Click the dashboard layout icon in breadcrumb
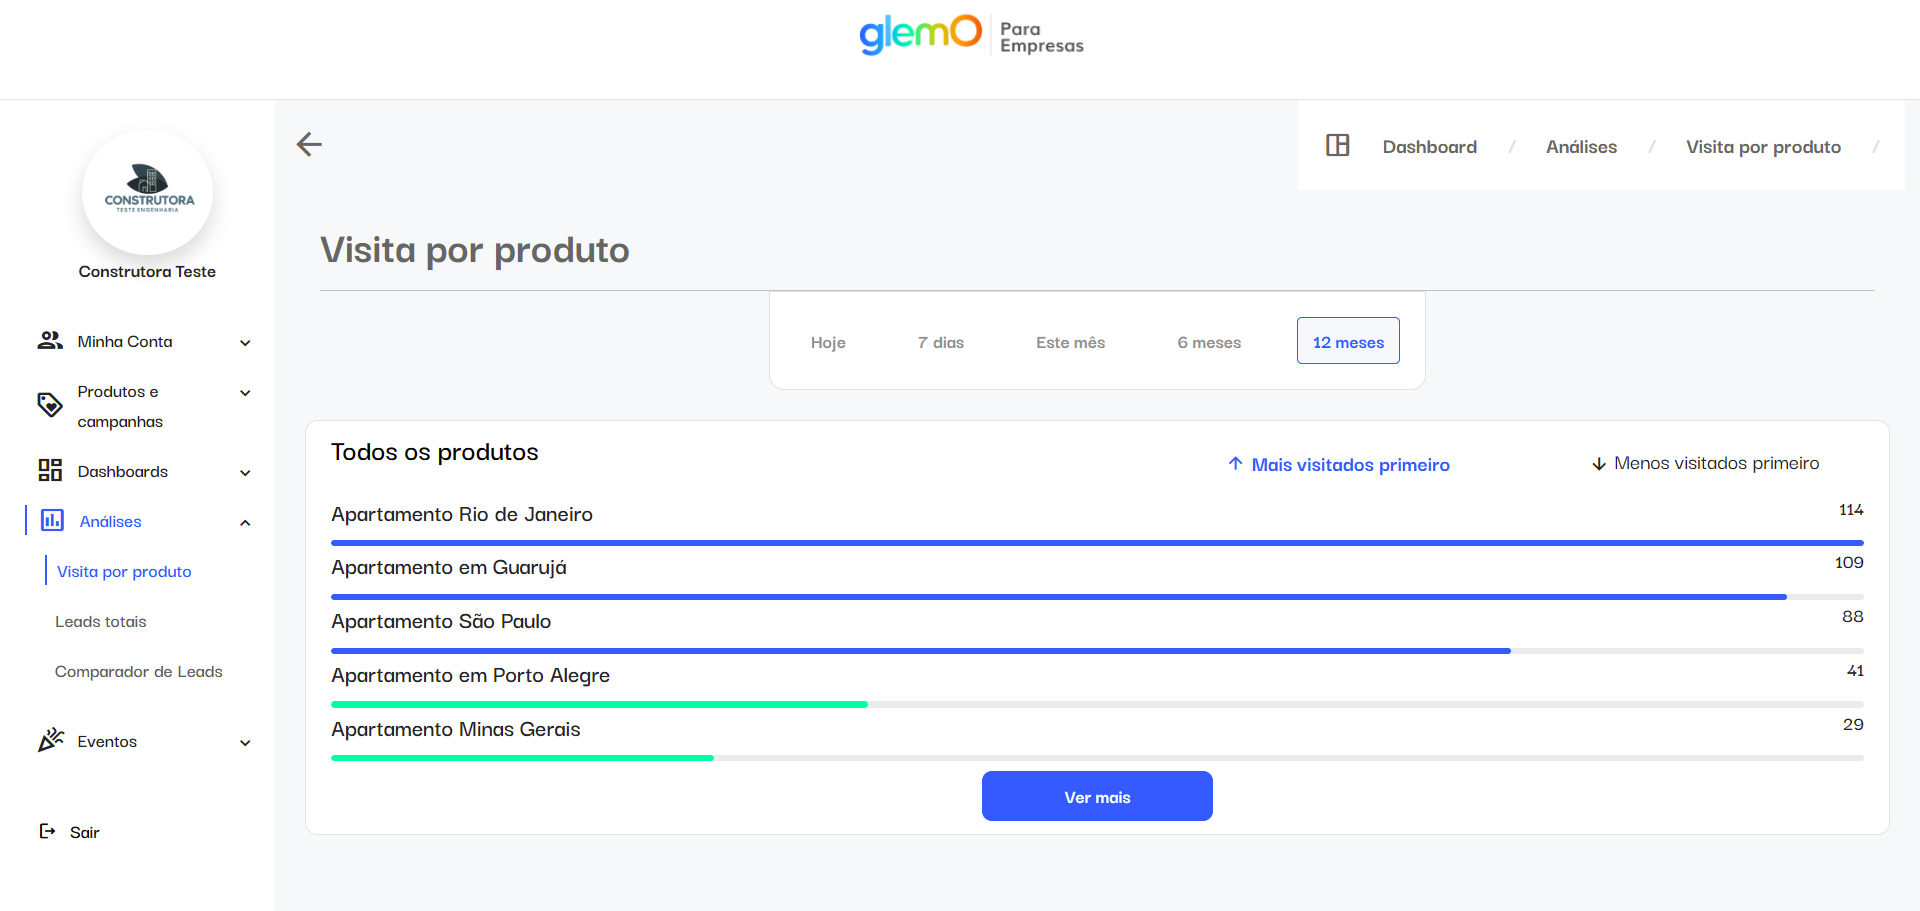 [1337, 146]
